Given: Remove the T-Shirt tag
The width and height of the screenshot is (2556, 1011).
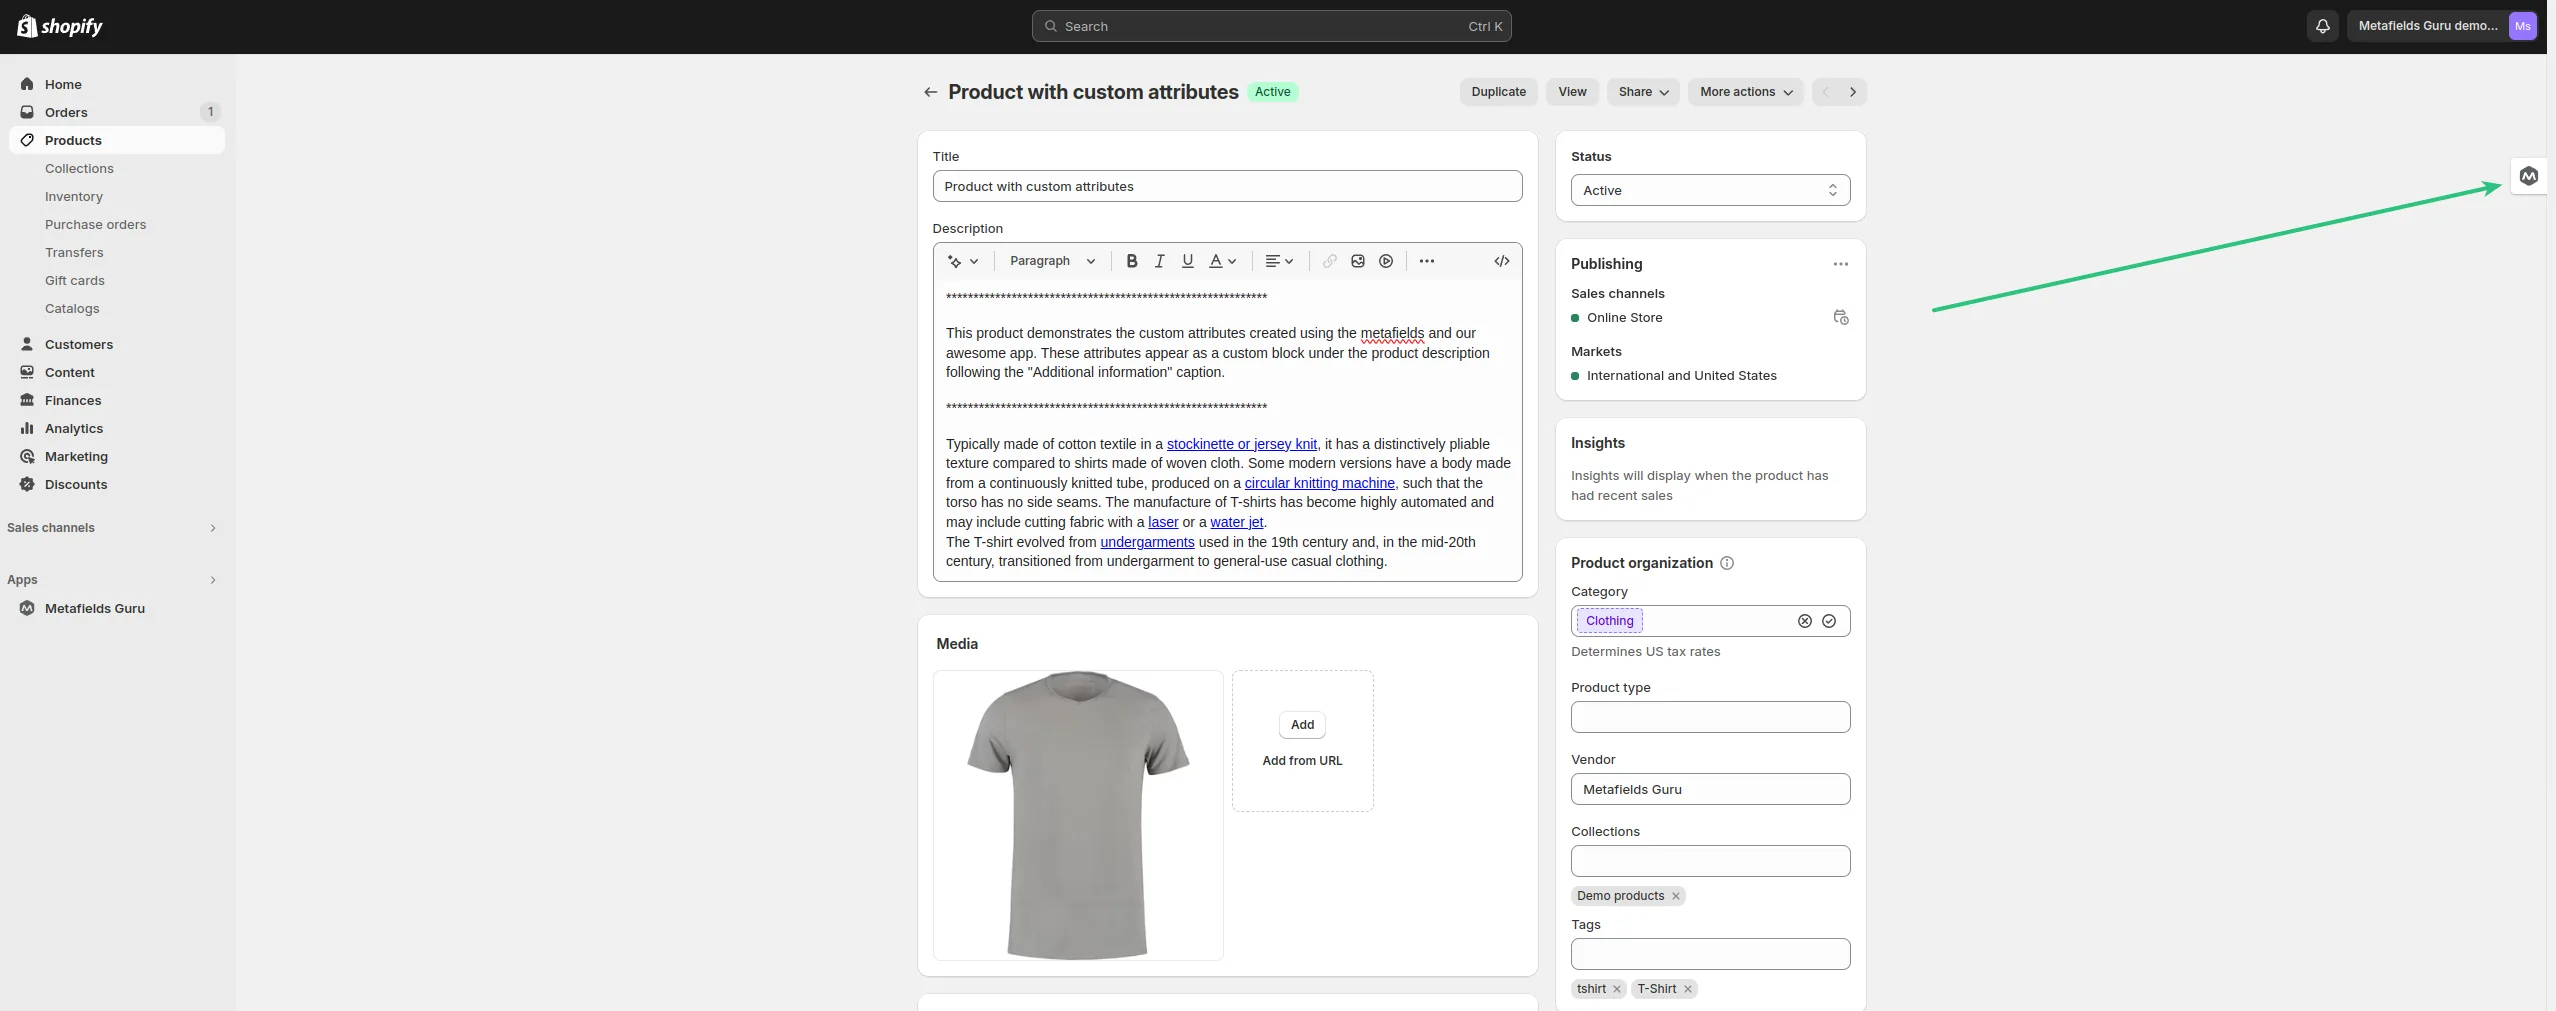Looking at the screenshot, I should 1687,989.
